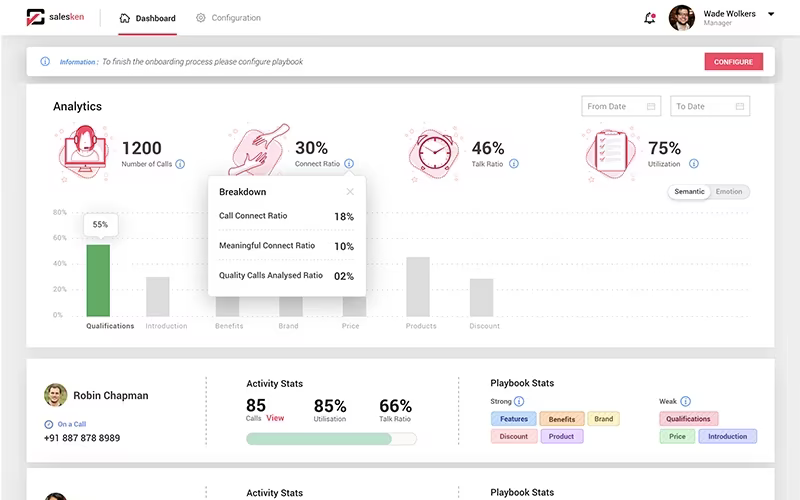This screenshot has width=800, height=500.
Task: Click the Utilization clipboard illustration
Action: click(610, 153)
